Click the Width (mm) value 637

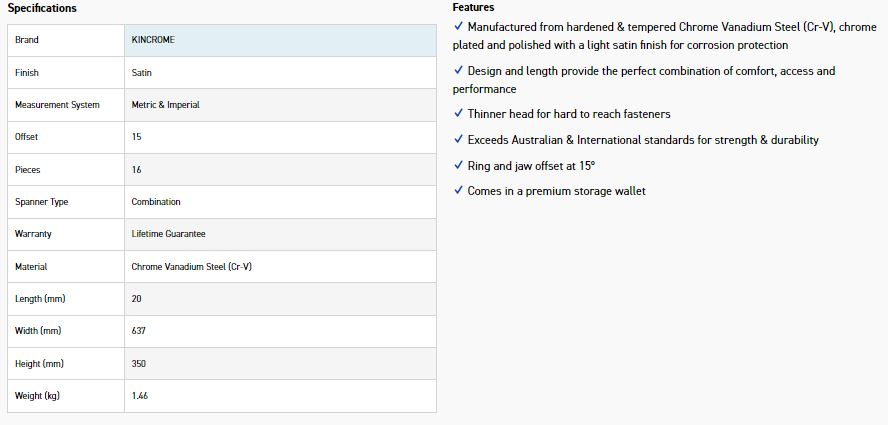139,331
